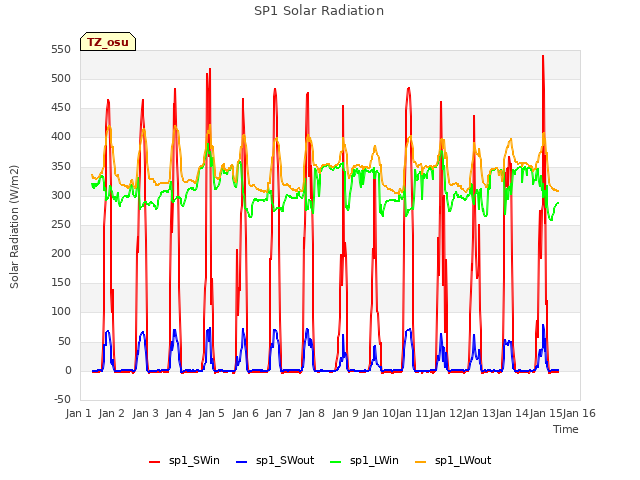Click the Jan 6 x-axis label
Viewport: 640px width, 480px height.
tap(245, 413)
